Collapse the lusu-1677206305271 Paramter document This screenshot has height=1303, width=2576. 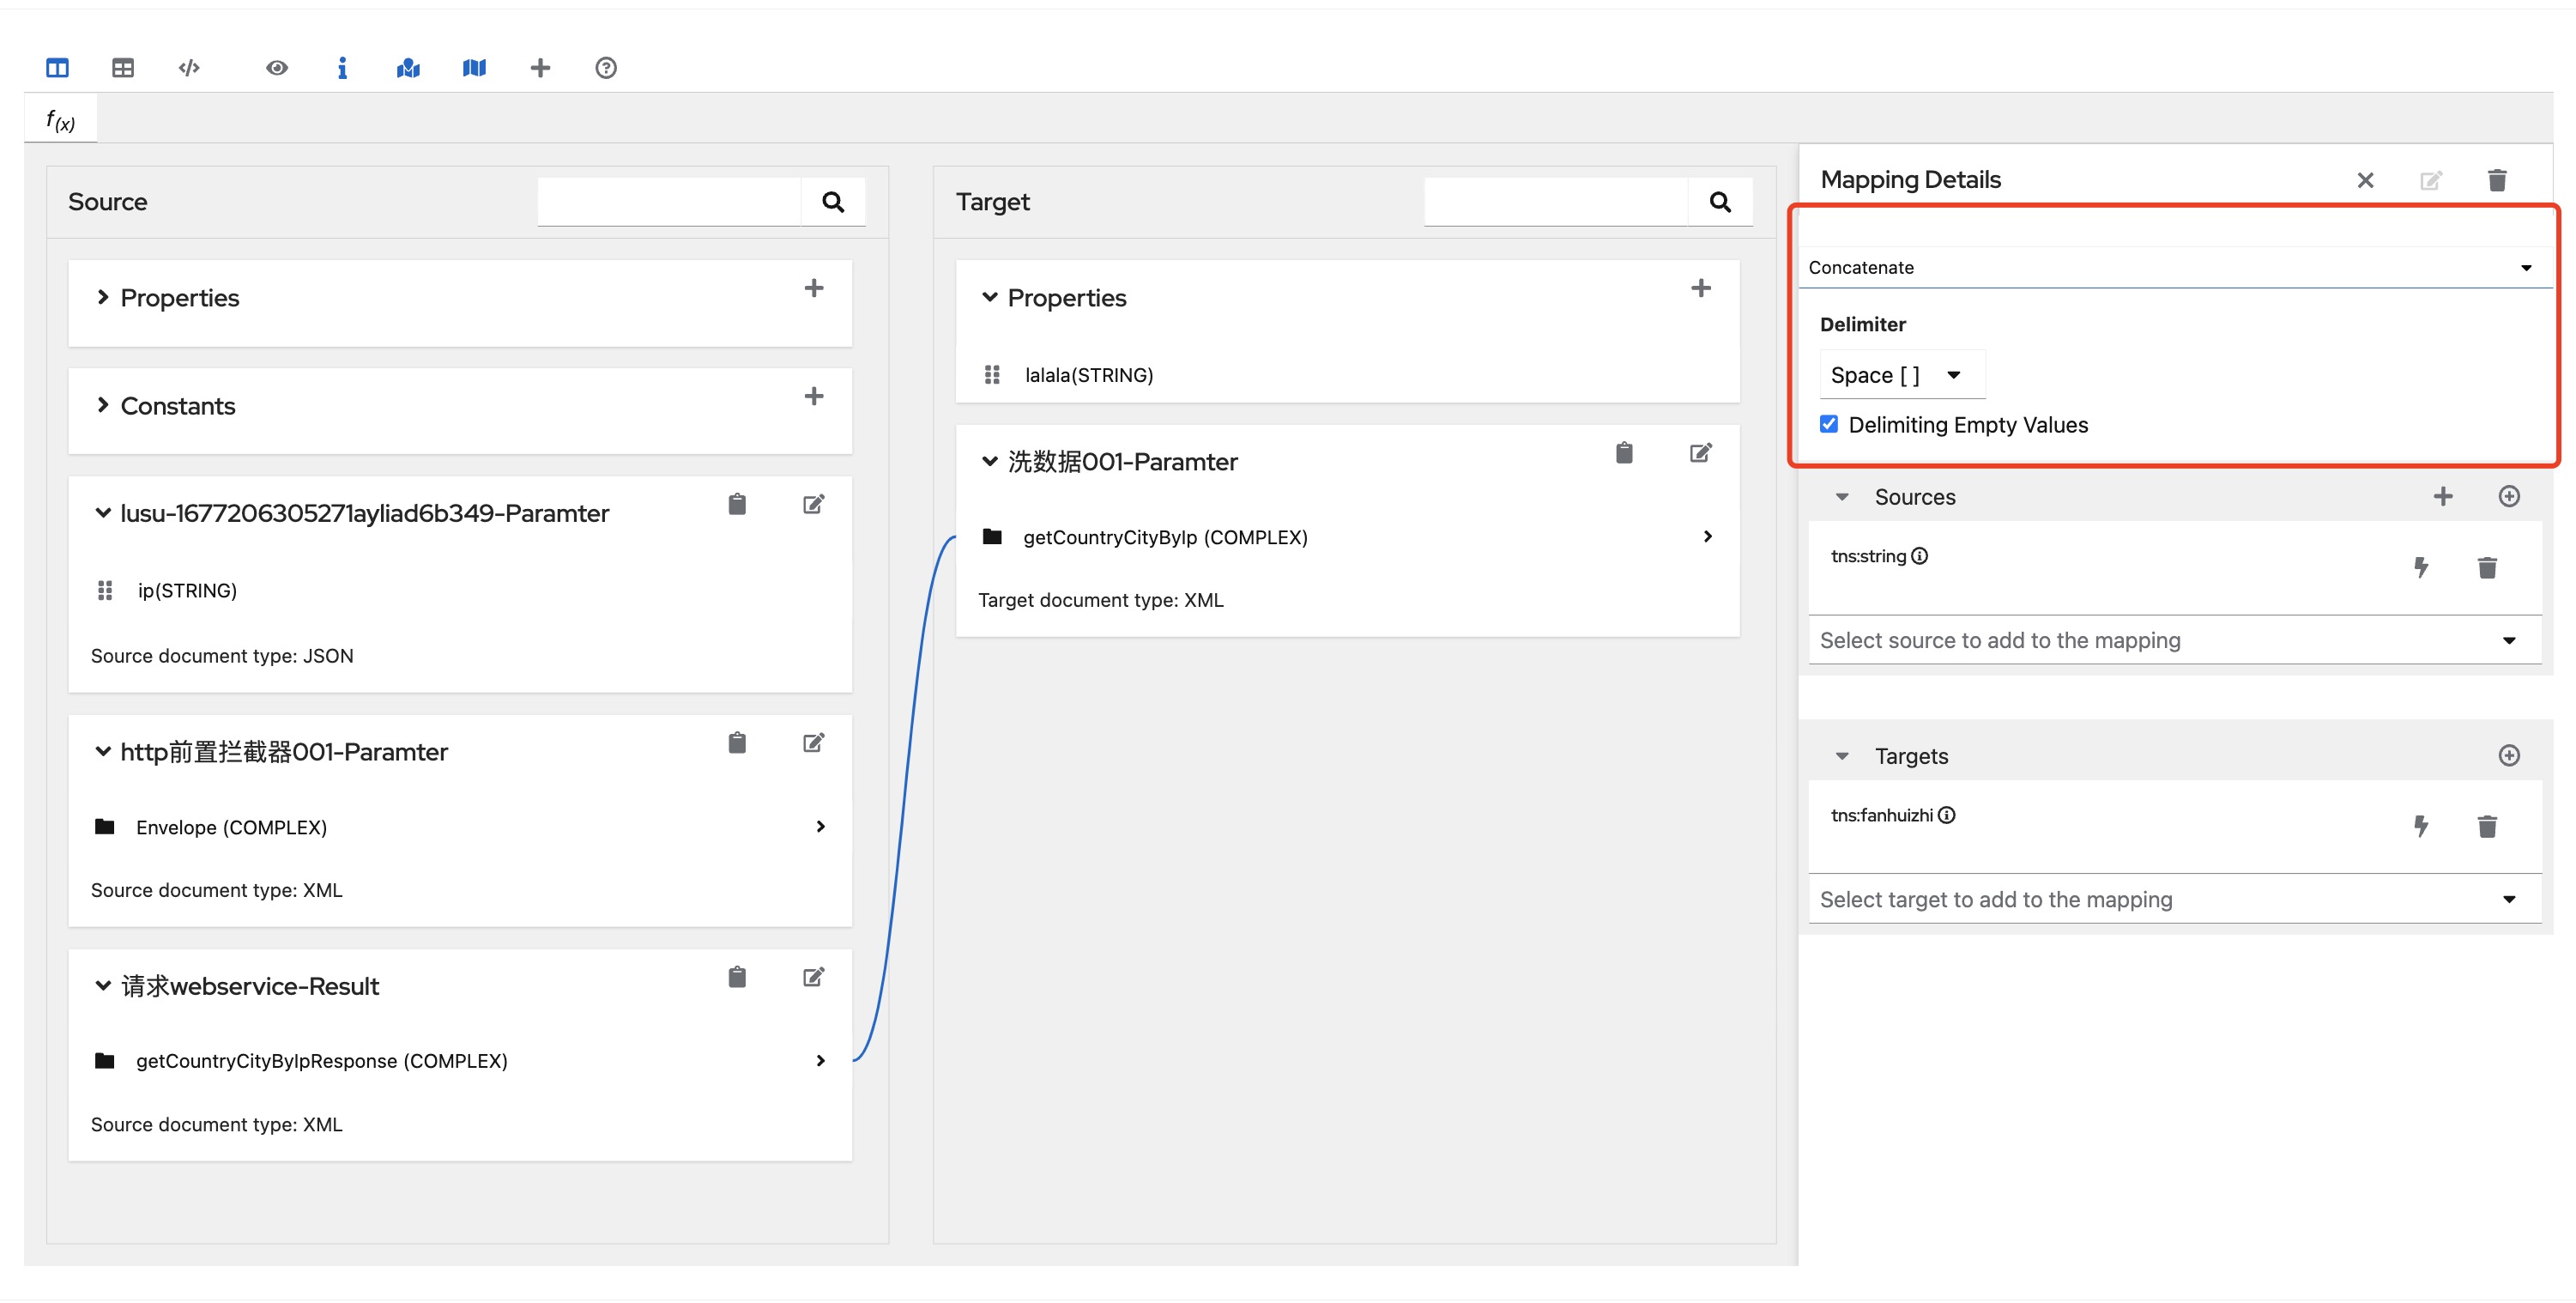(x=103, y=513)
